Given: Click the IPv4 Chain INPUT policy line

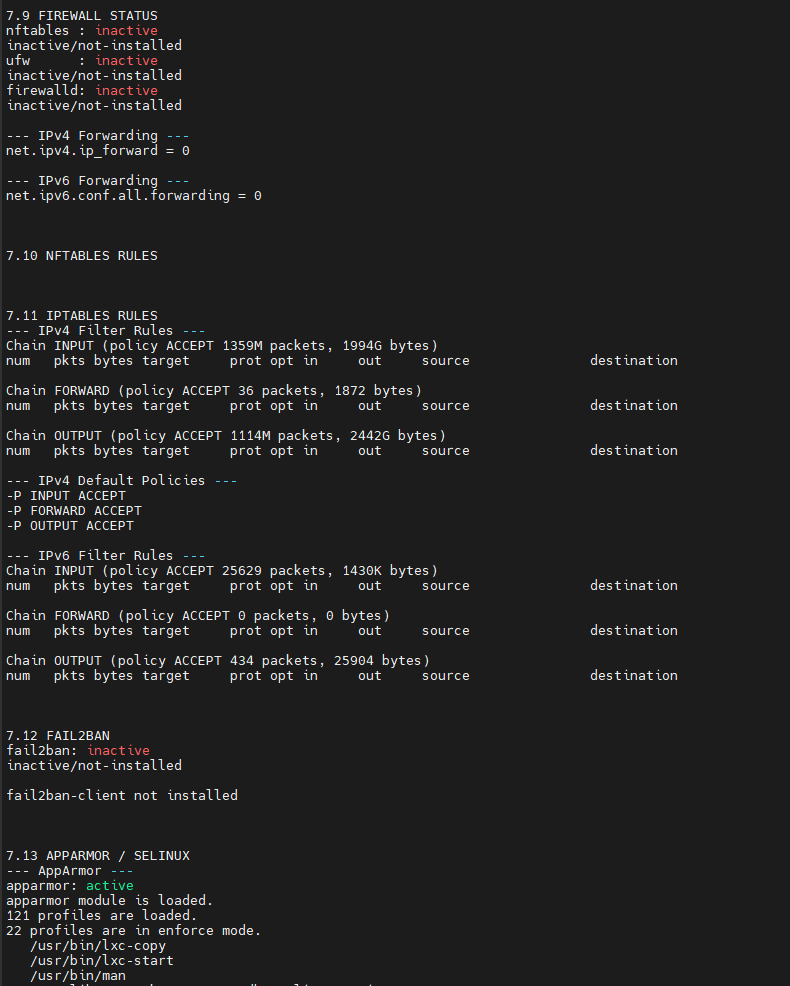Looking at the screenshot, I should pos(221,346).
